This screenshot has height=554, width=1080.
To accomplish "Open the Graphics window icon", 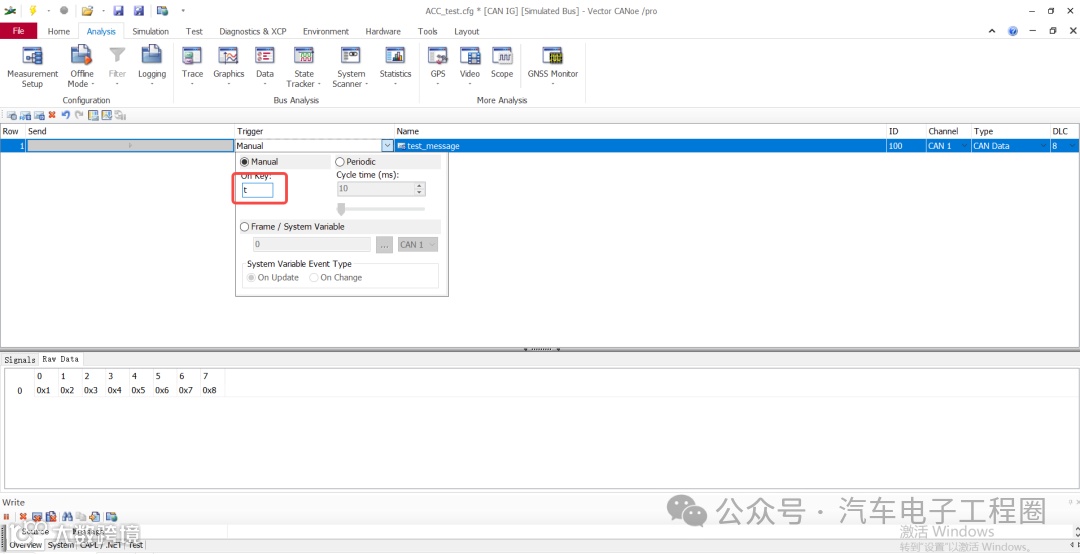I will coord(229,56).
